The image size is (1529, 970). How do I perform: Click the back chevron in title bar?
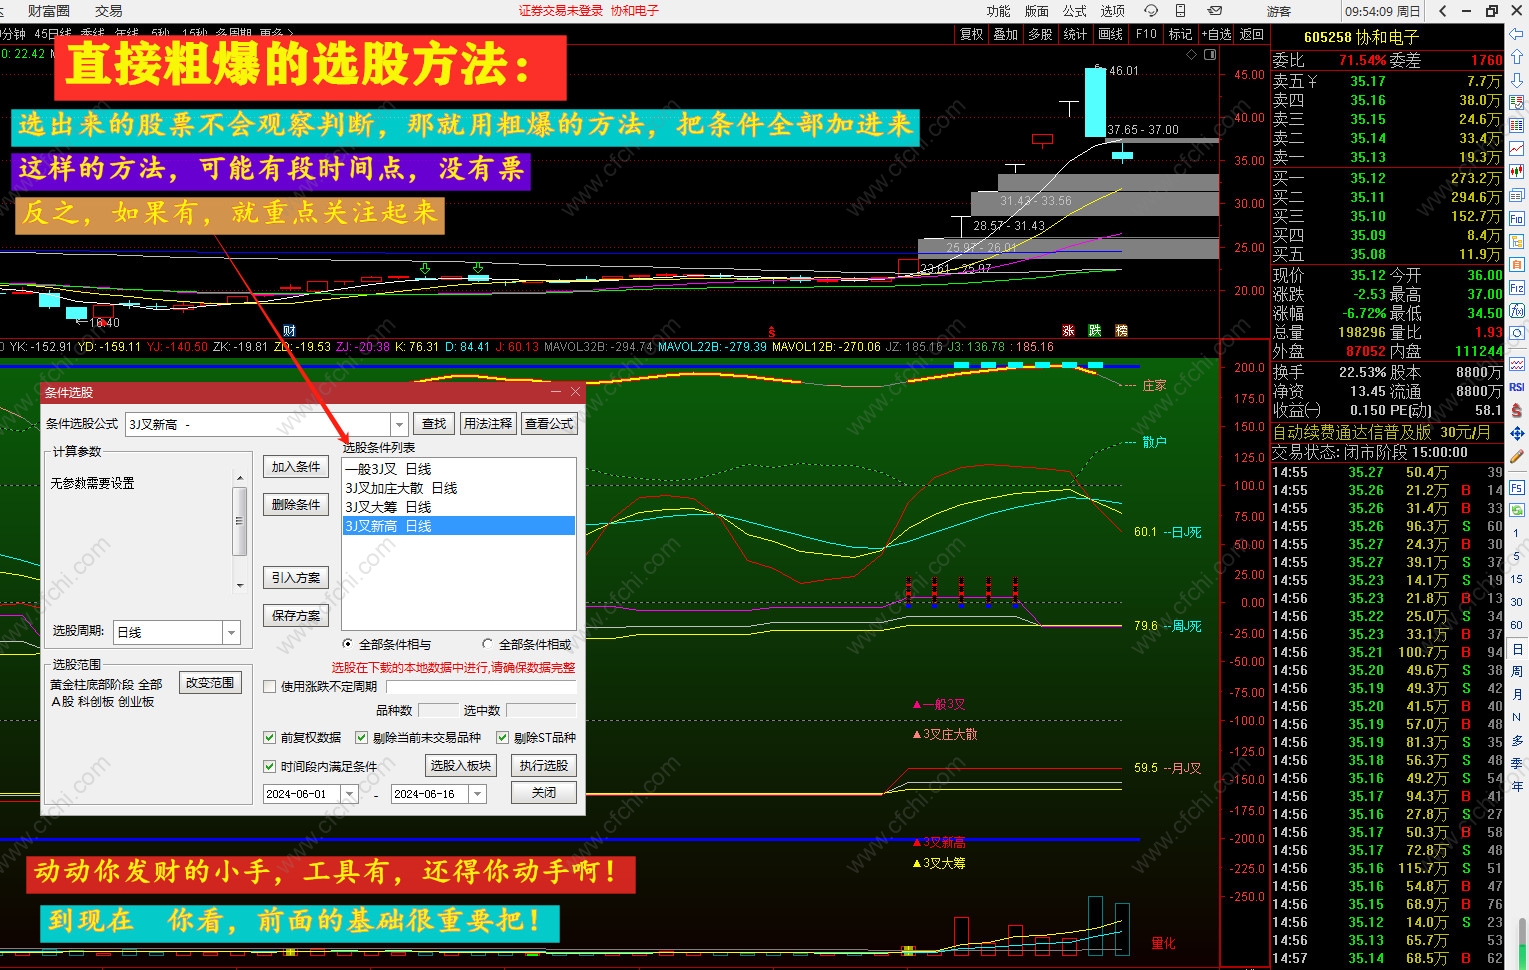[1442, 11]
